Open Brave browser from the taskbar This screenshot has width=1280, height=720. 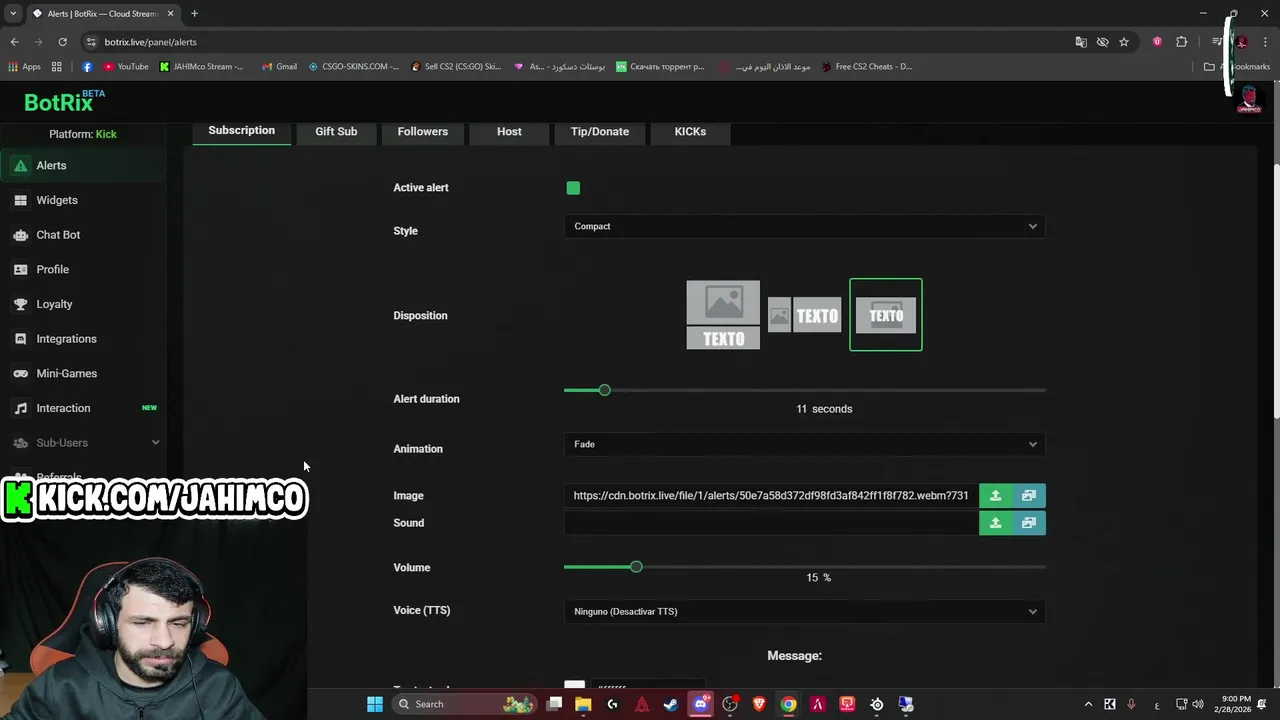(759, 704)
